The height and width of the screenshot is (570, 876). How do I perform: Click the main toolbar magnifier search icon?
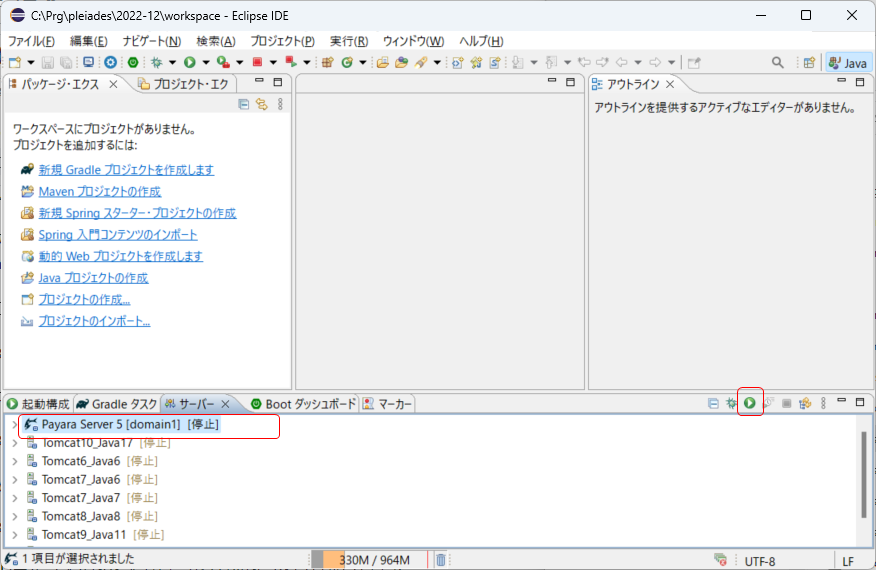(778, 63)
